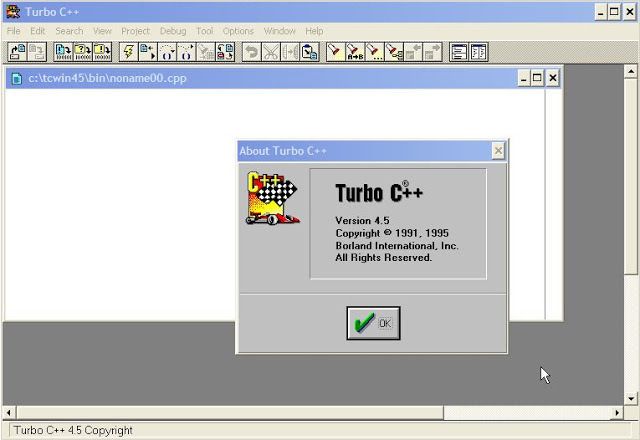
Task: Click the Open file toolbar icon
Action: (18, 52)
